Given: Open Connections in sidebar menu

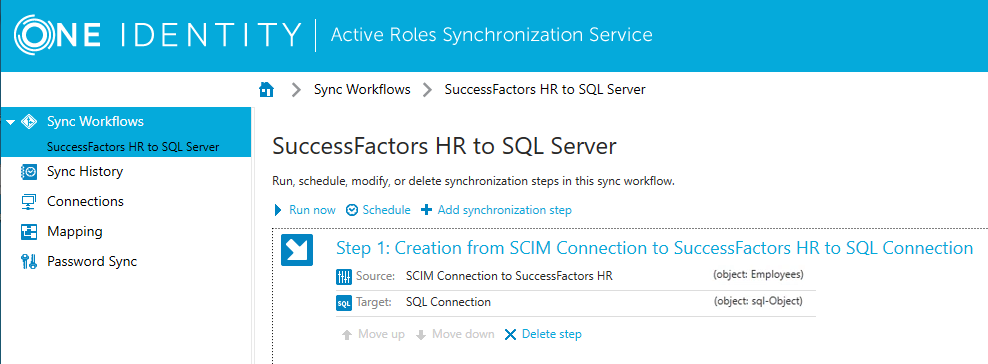Looking at the screenshot, I should [85, 202].
